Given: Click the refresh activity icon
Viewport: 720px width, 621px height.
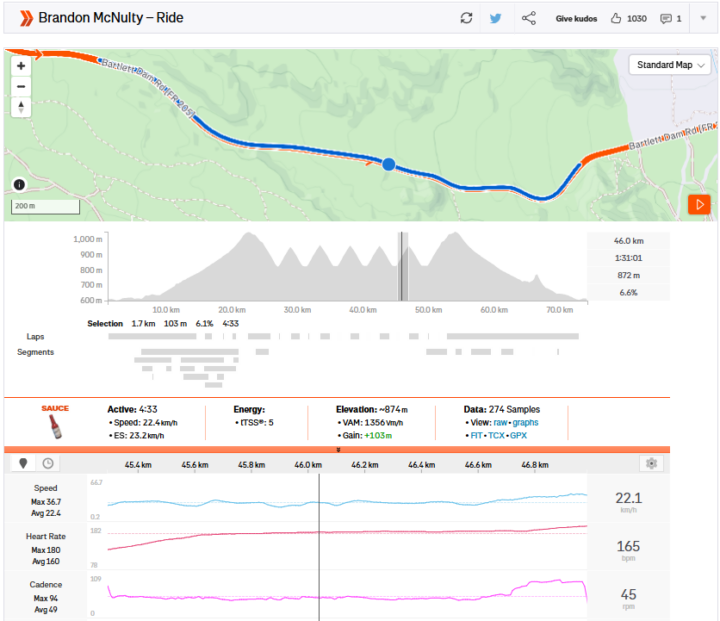Looking at the screenshot, I should click(466, 18).
